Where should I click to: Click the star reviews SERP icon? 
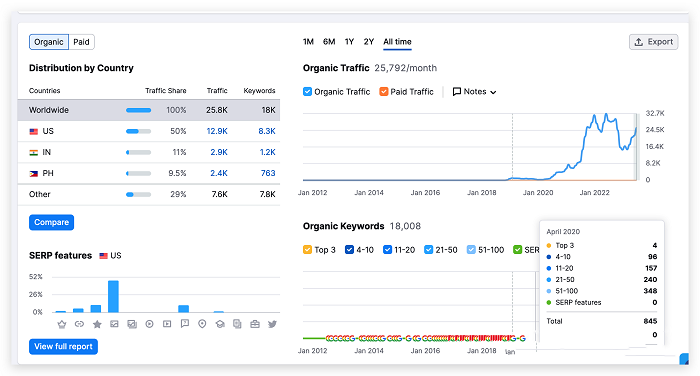pyautogui.click(x=97, y=324)
